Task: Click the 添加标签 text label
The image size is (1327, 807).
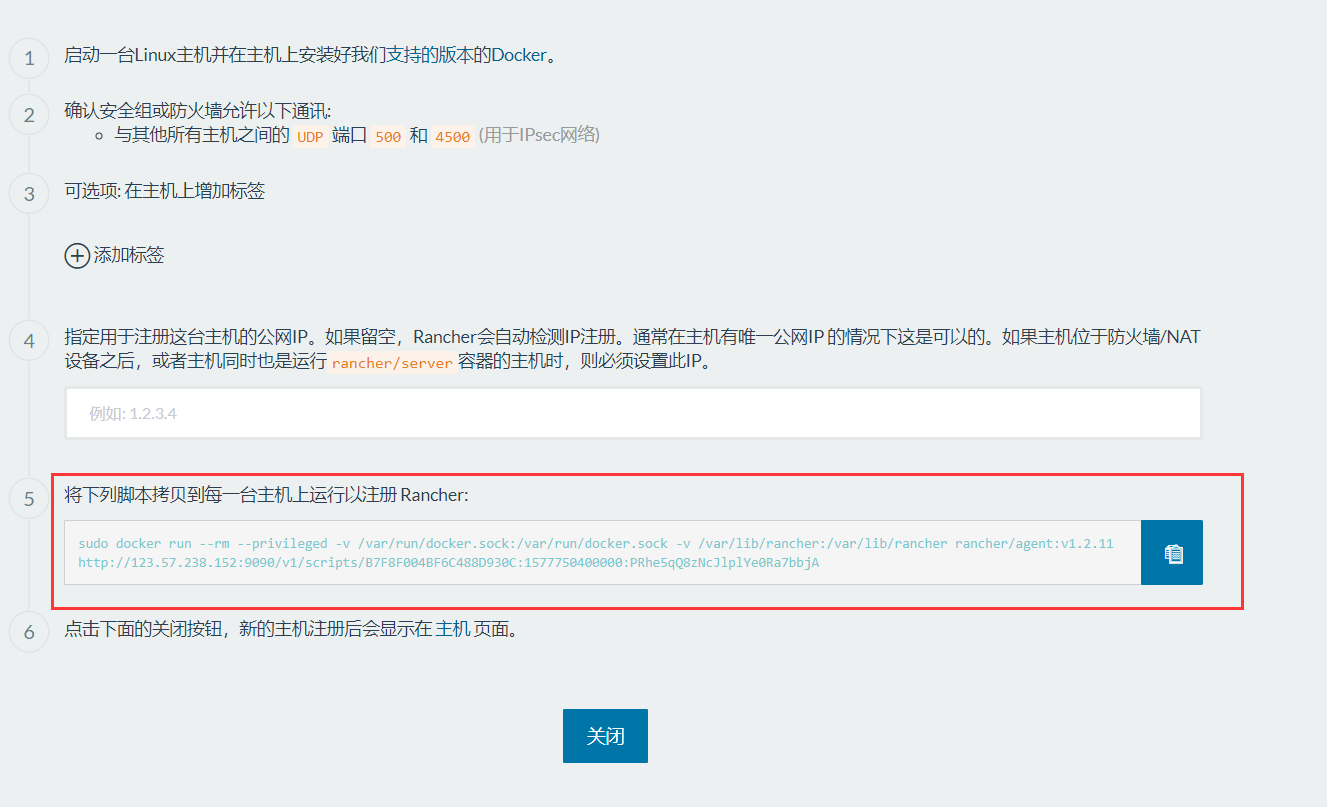Action: click(129, 256)
